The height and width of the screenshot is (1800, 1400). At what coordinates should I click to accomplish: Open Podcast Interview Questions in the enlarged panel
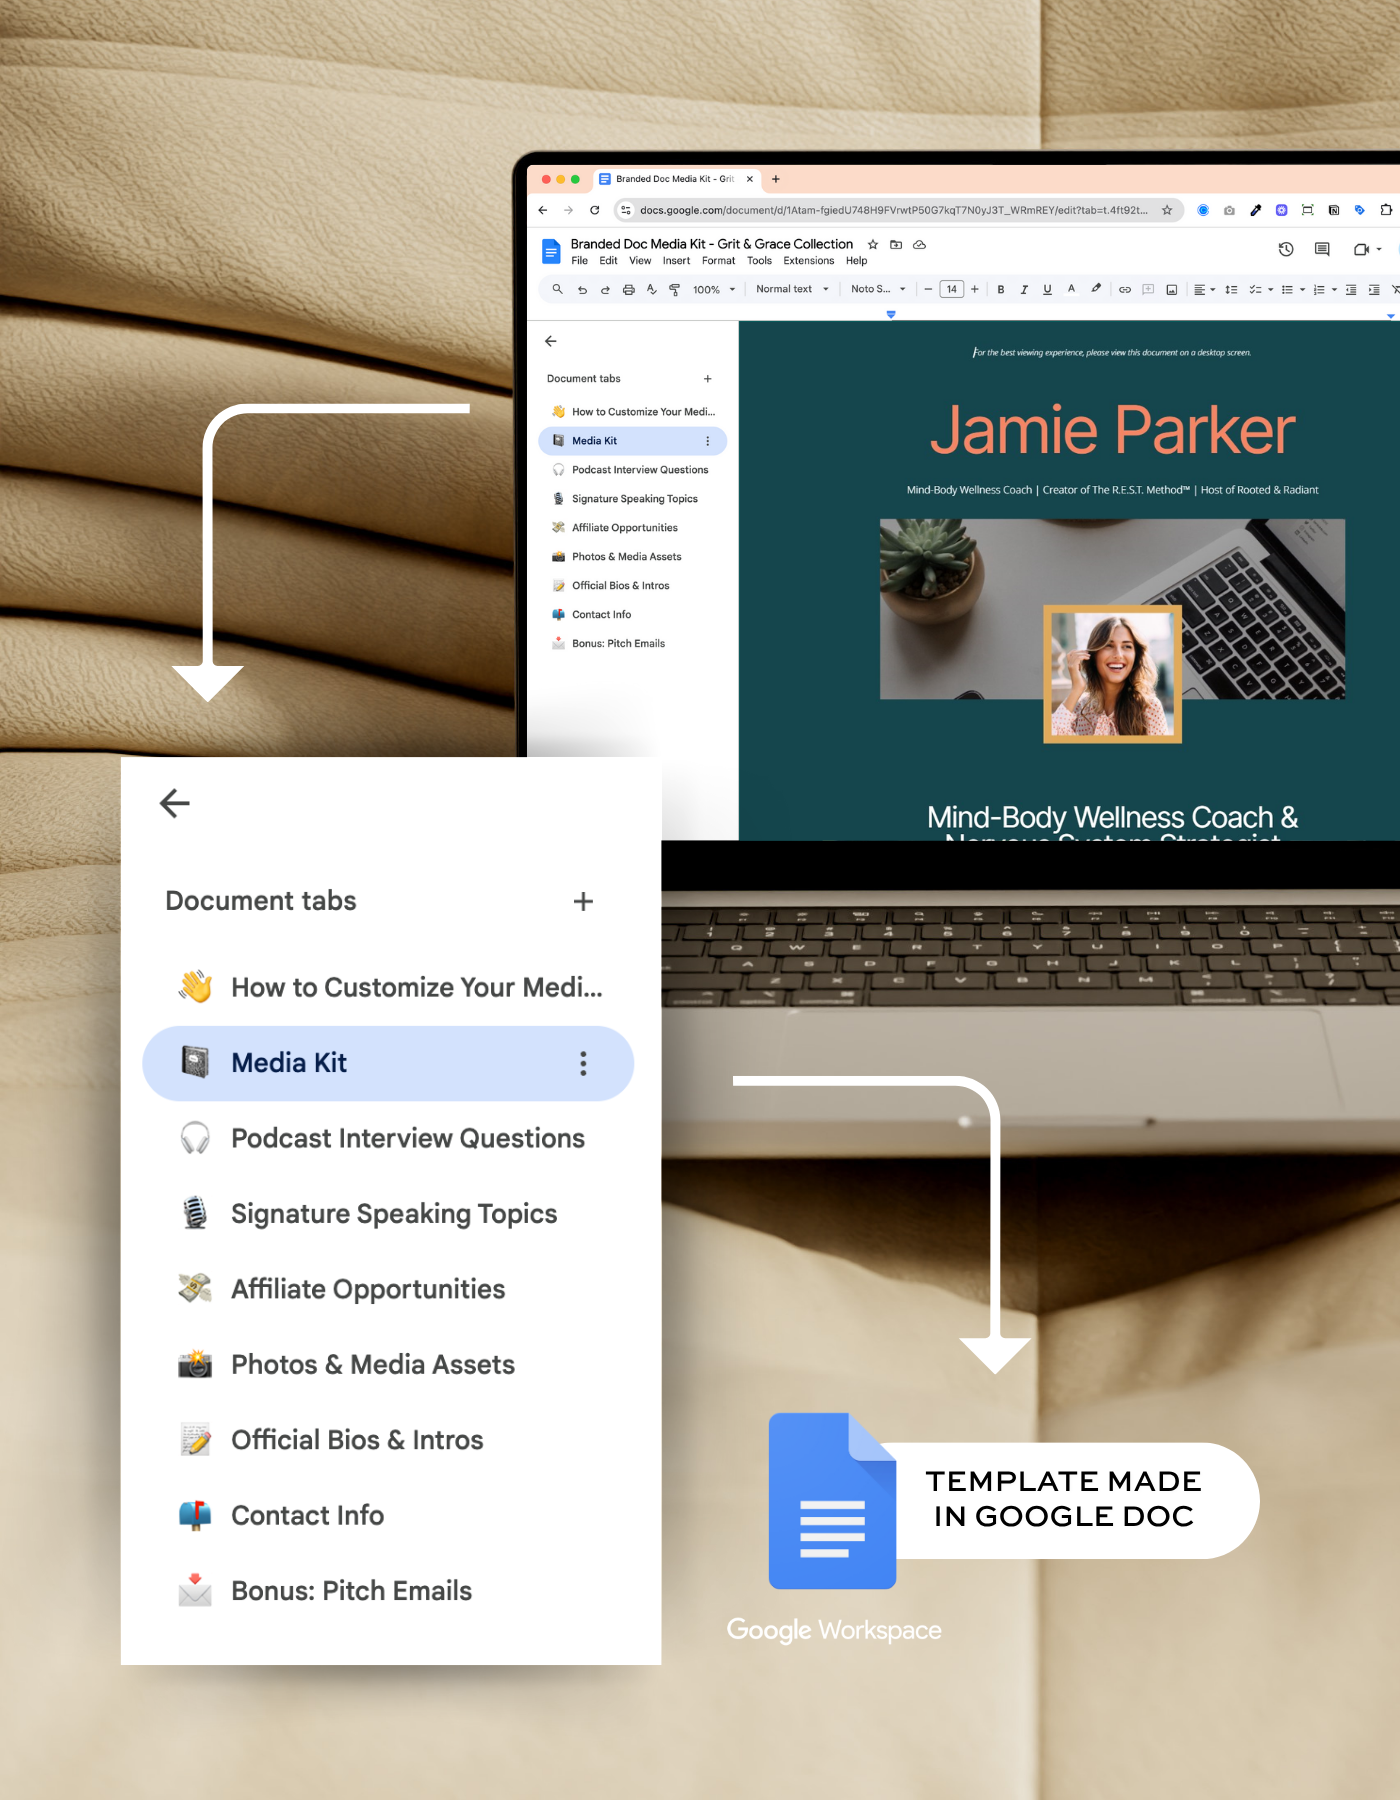pos(407,1139)
